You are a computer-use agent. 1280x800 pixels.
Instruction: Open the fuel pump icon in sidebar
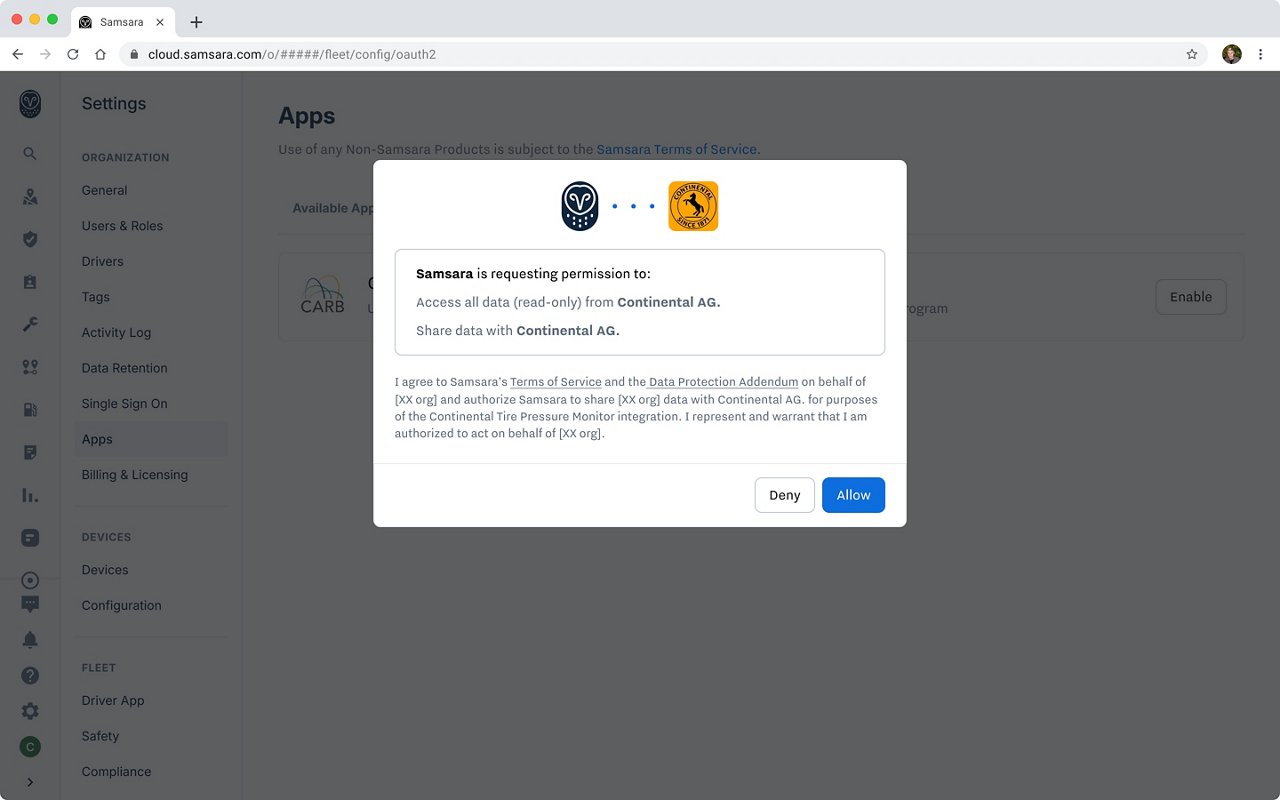click(30, 409)
